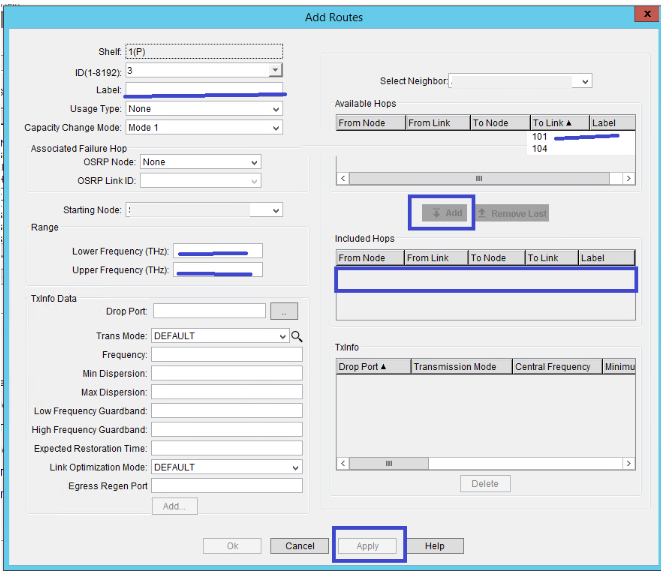Click the Label input field
Viewport: 661px width, 573px height.
tap(204, 89)
